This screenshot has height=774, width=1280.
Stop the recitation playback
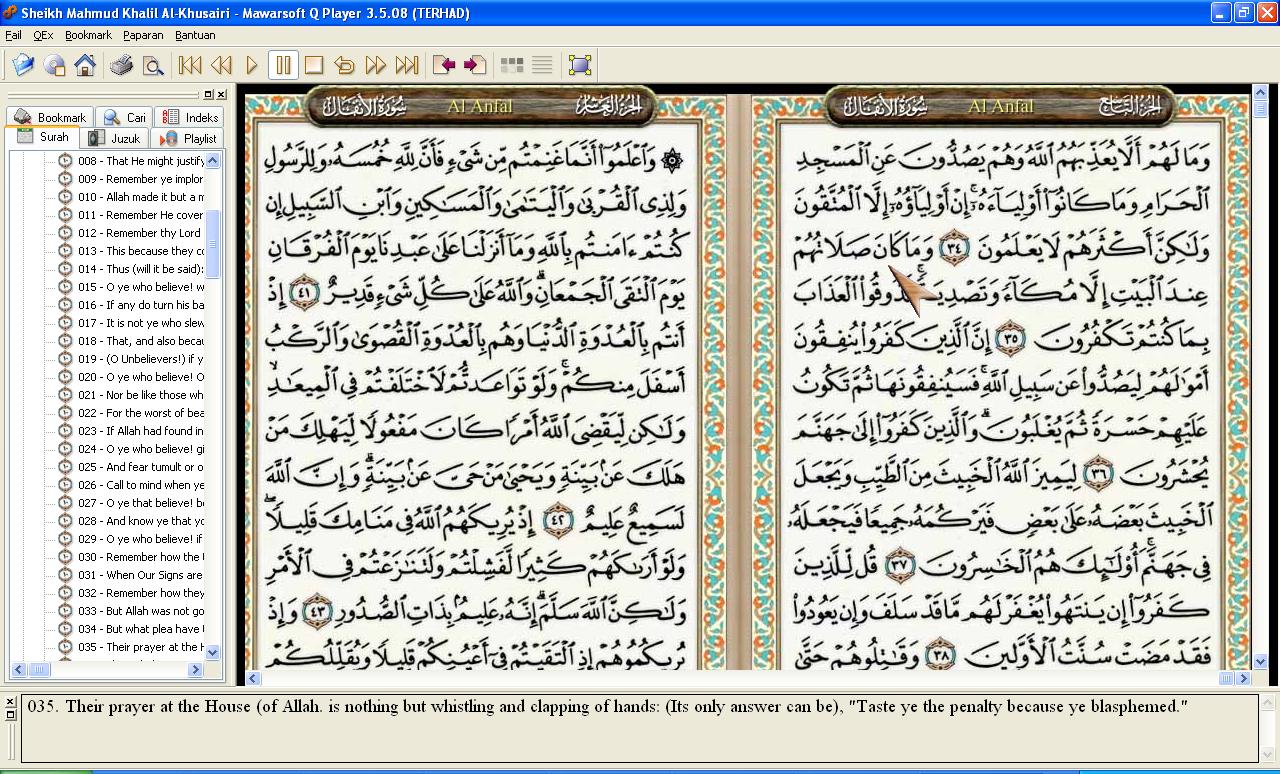pyautogui.click(x=313, y=66)
